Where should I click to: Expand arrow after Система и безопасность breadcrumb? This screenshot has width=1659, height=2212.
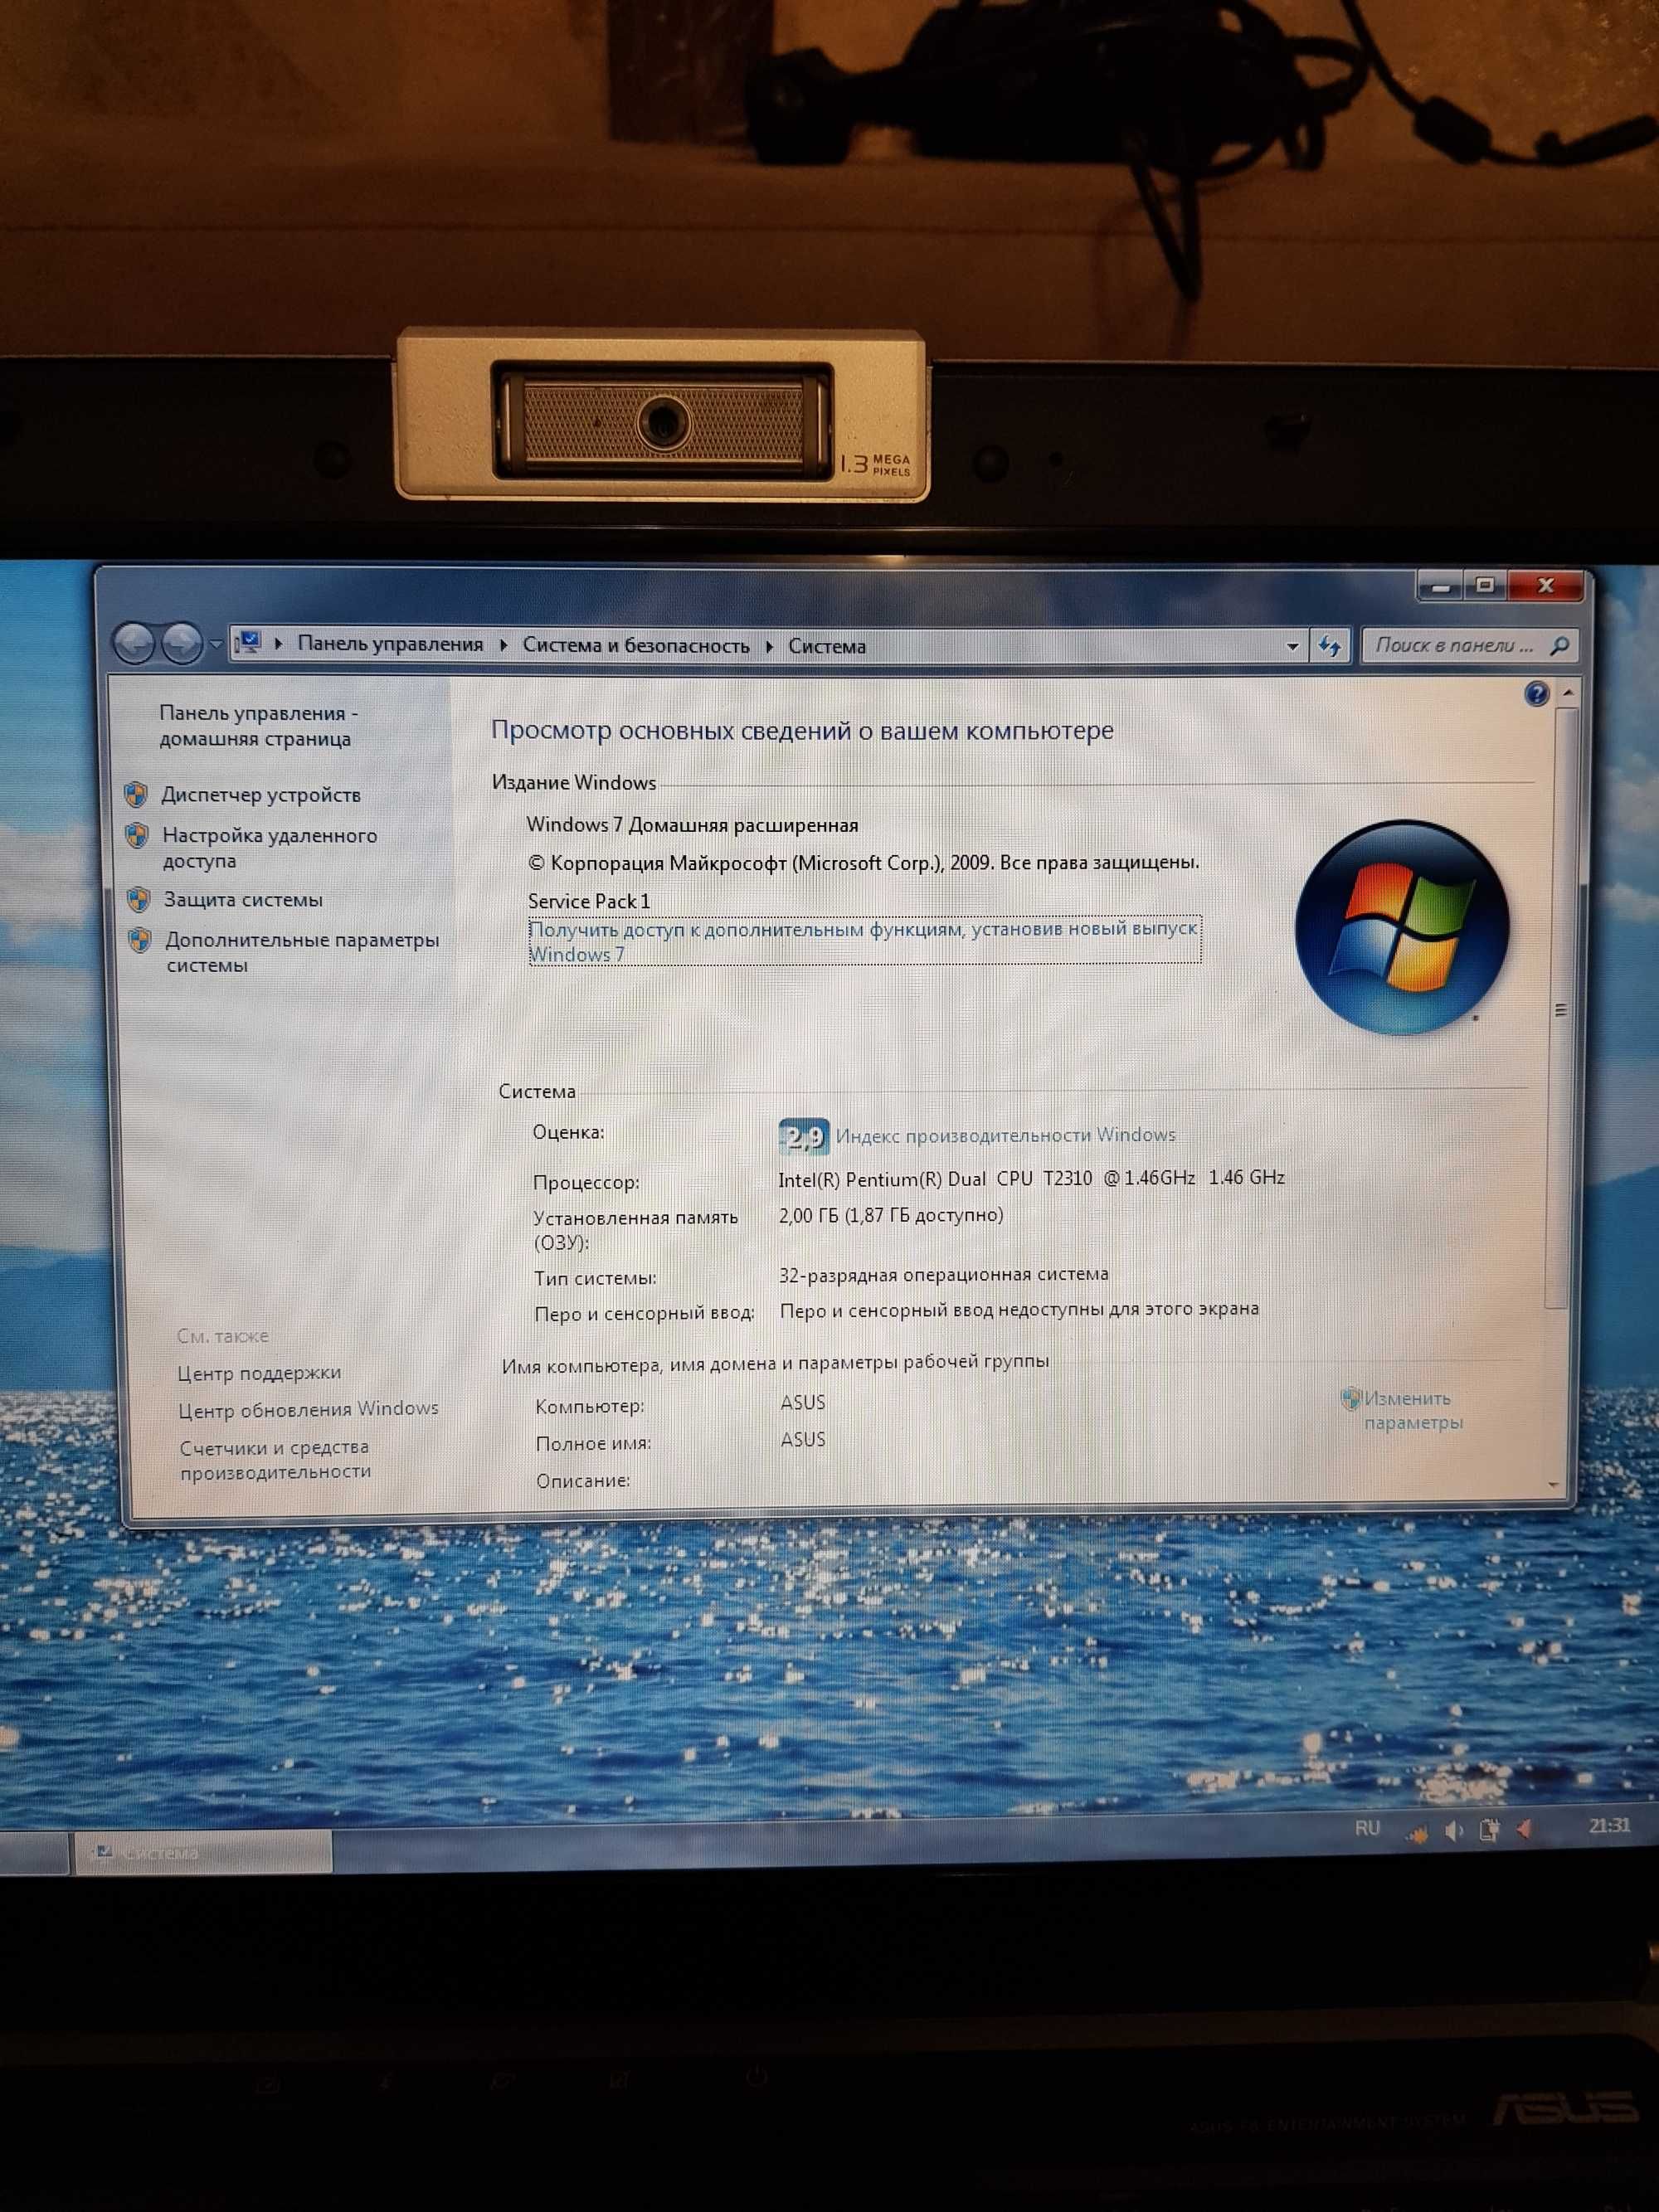(x=769, y=647)
